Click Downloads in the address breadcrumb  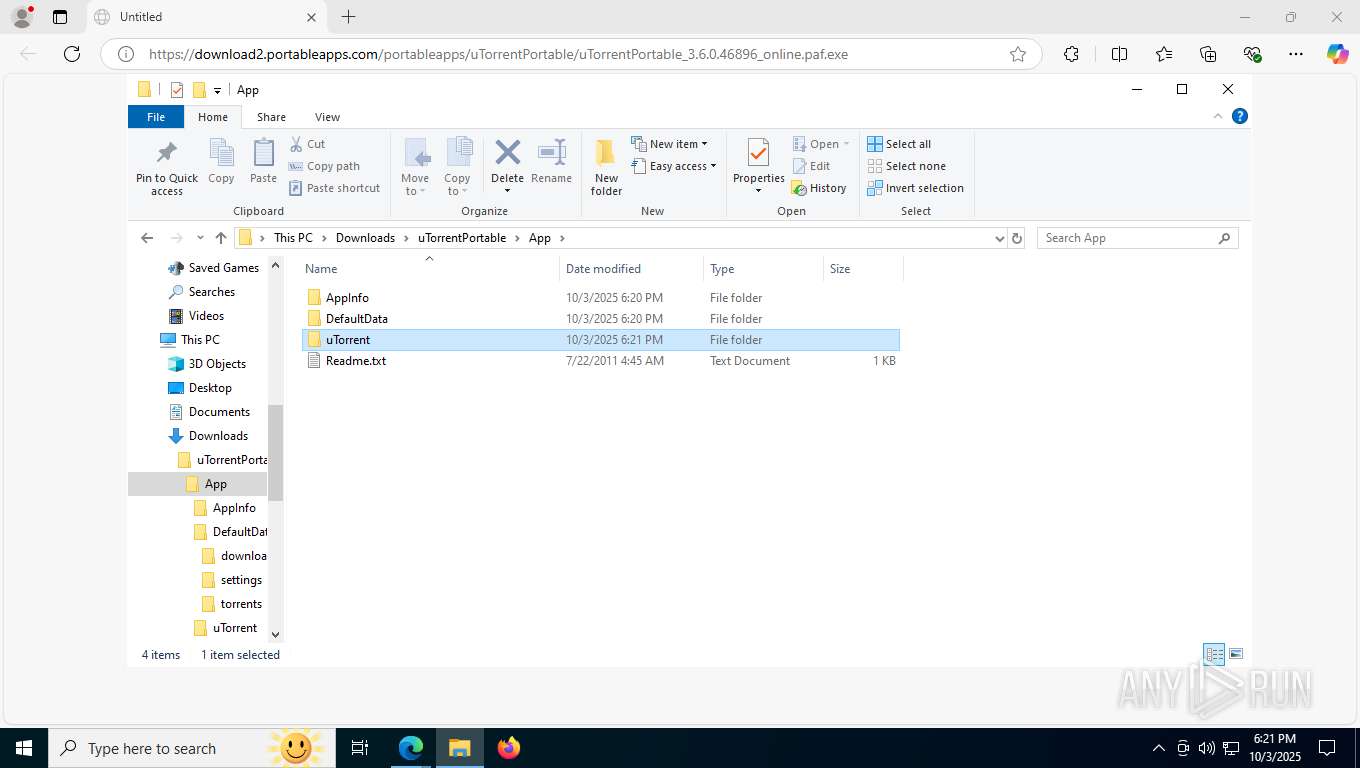pyautogui.click(x=365, y=238)
